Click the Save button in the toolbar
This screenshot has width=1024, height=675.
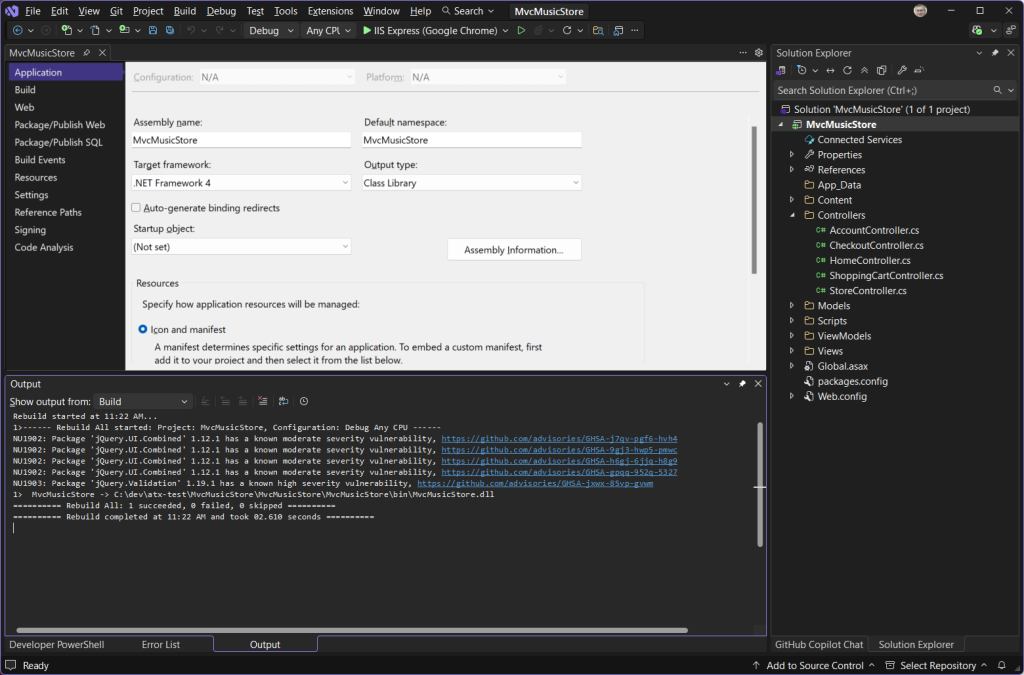click(152, 30)
